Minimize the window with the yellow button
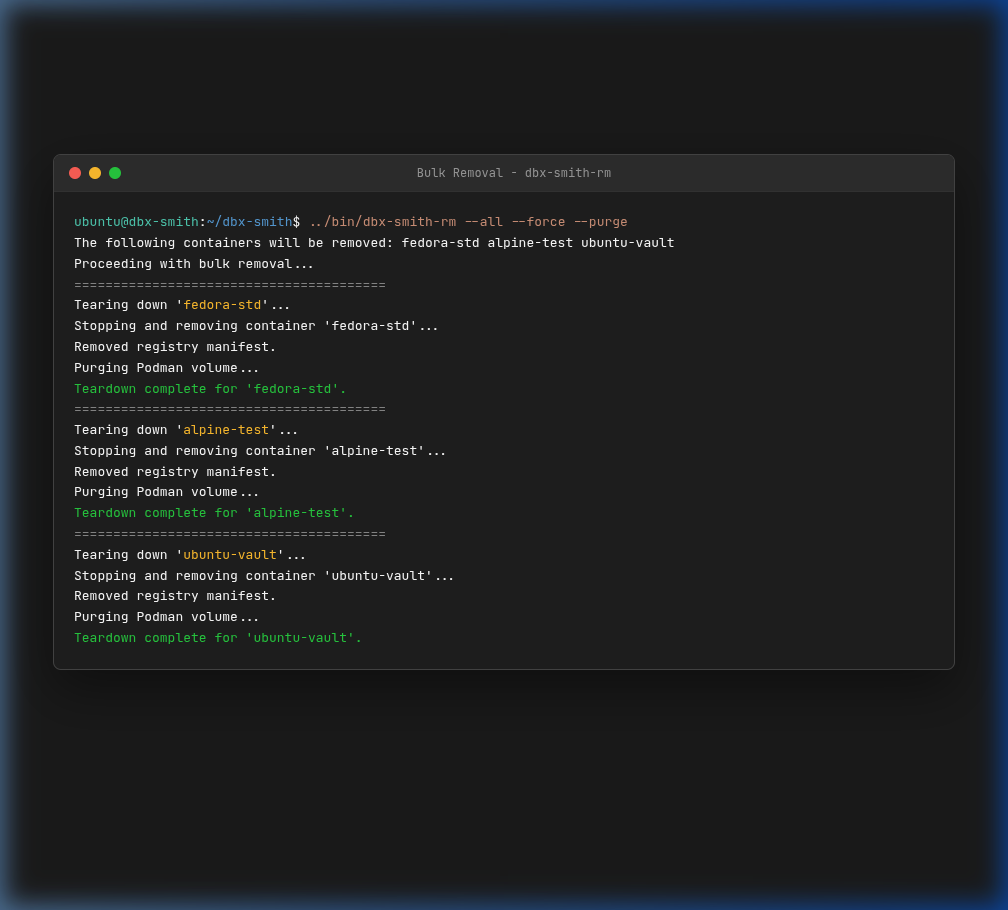 coord(95,173)
